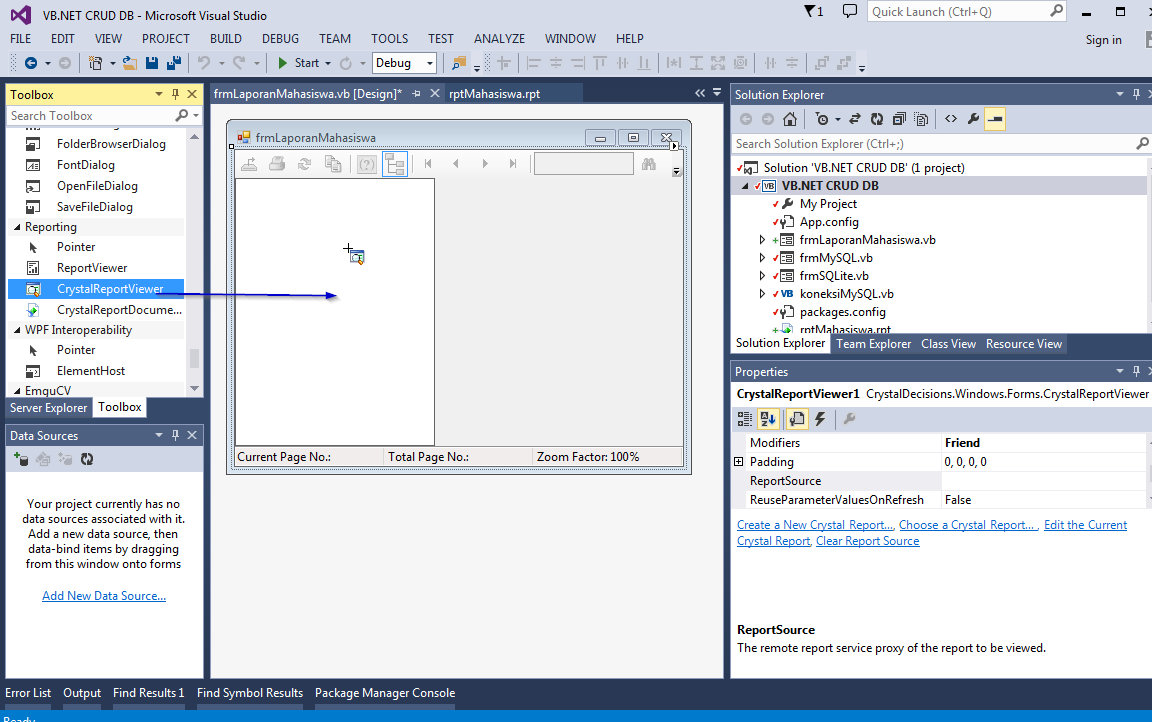
Task: Expand the Padding property
Action: 738,462
